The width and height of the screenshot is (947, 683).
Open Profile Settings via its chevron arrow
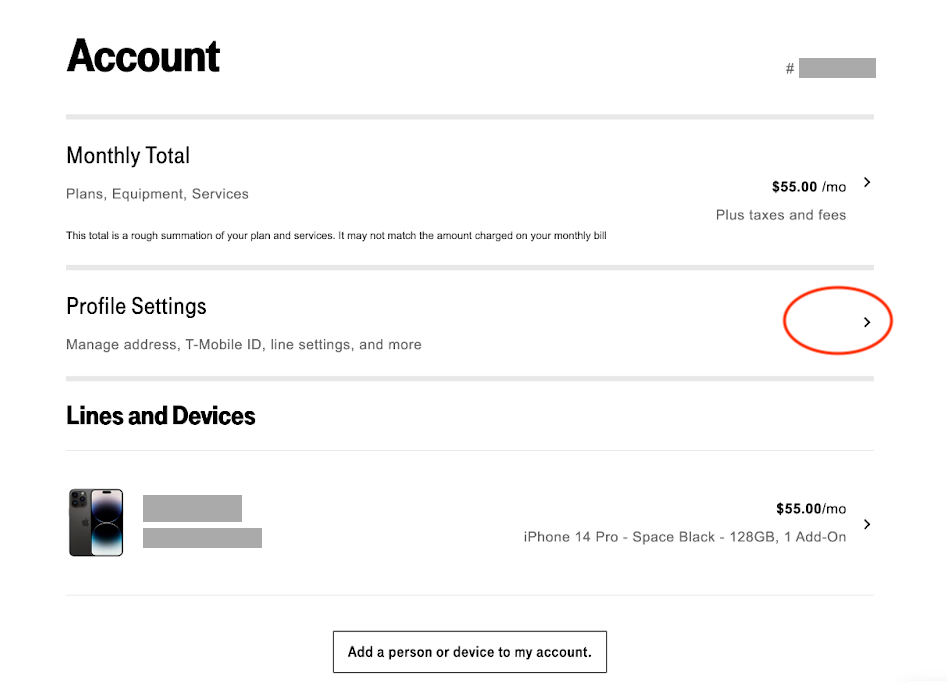pos(867,322)
